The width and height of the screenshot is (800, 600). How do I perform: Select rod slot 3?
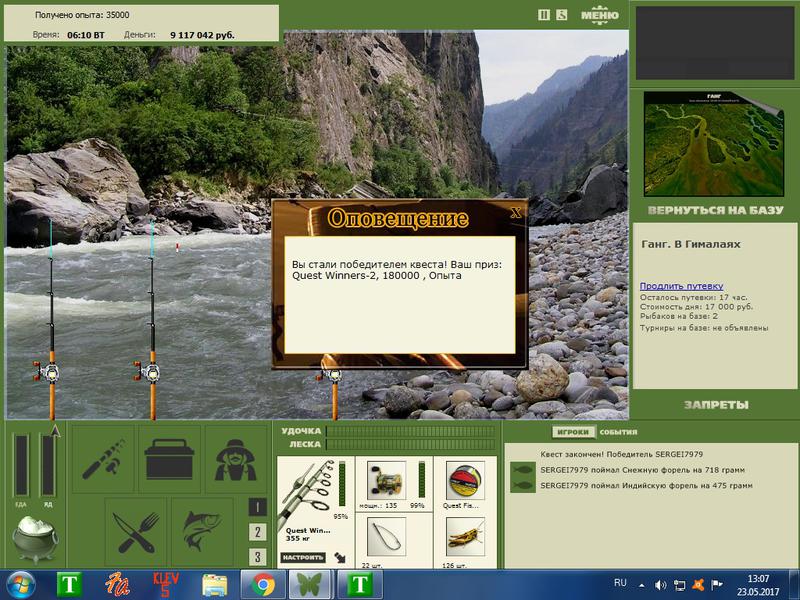(257, 557)
